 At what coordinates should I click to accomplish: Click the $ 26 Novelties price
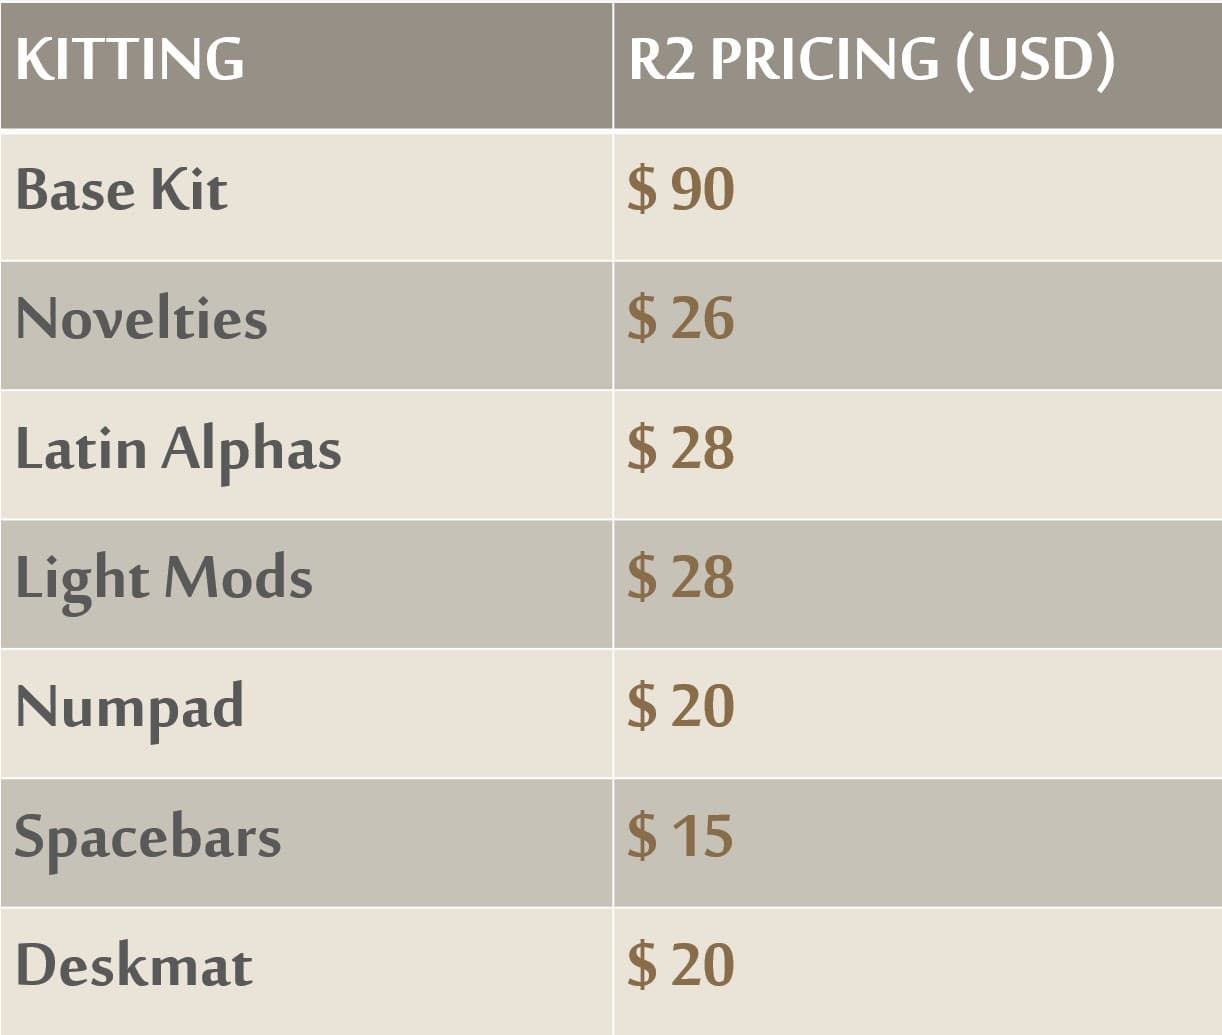pyautogui.click(x=681, y=319)
